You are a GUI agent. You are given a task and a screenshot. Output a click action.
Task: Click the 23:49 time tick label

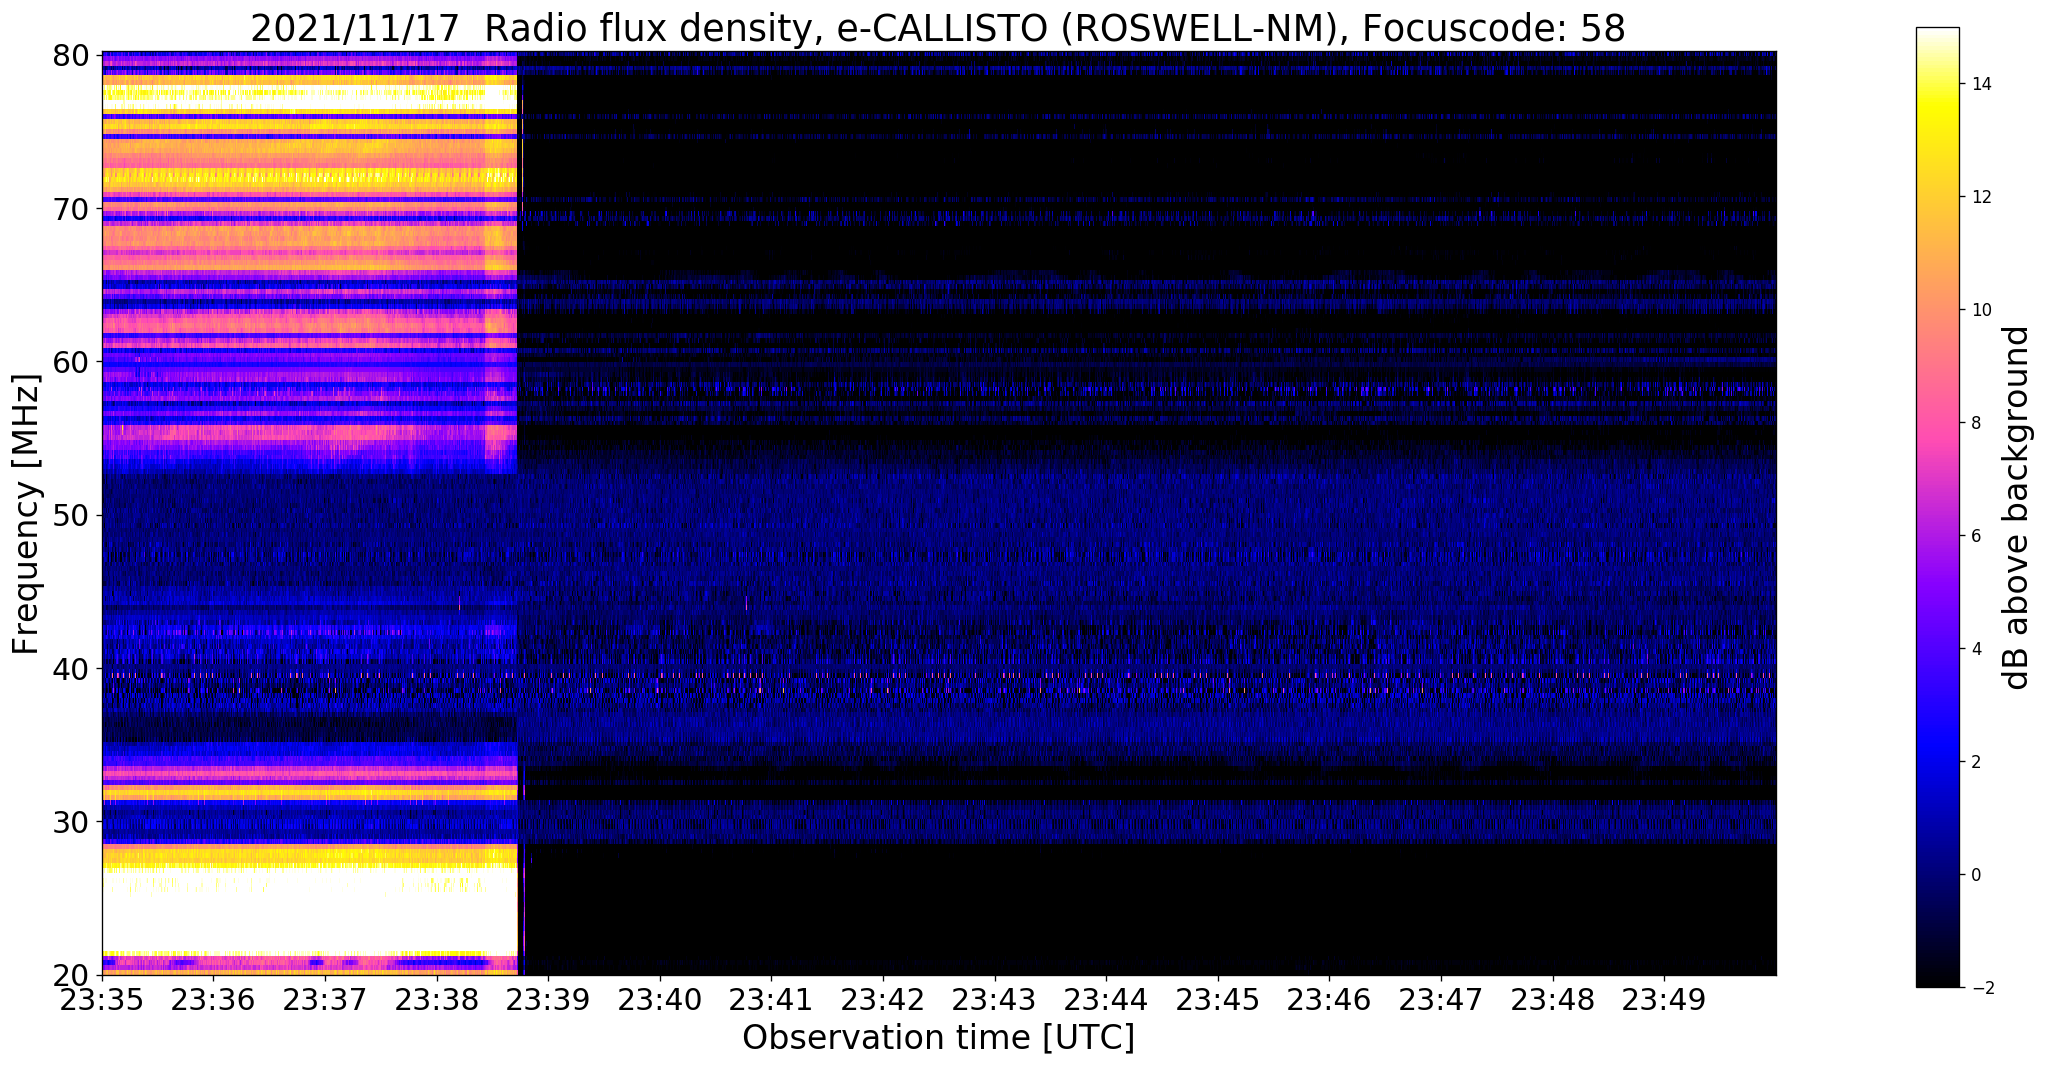[x=1664, y=999]
